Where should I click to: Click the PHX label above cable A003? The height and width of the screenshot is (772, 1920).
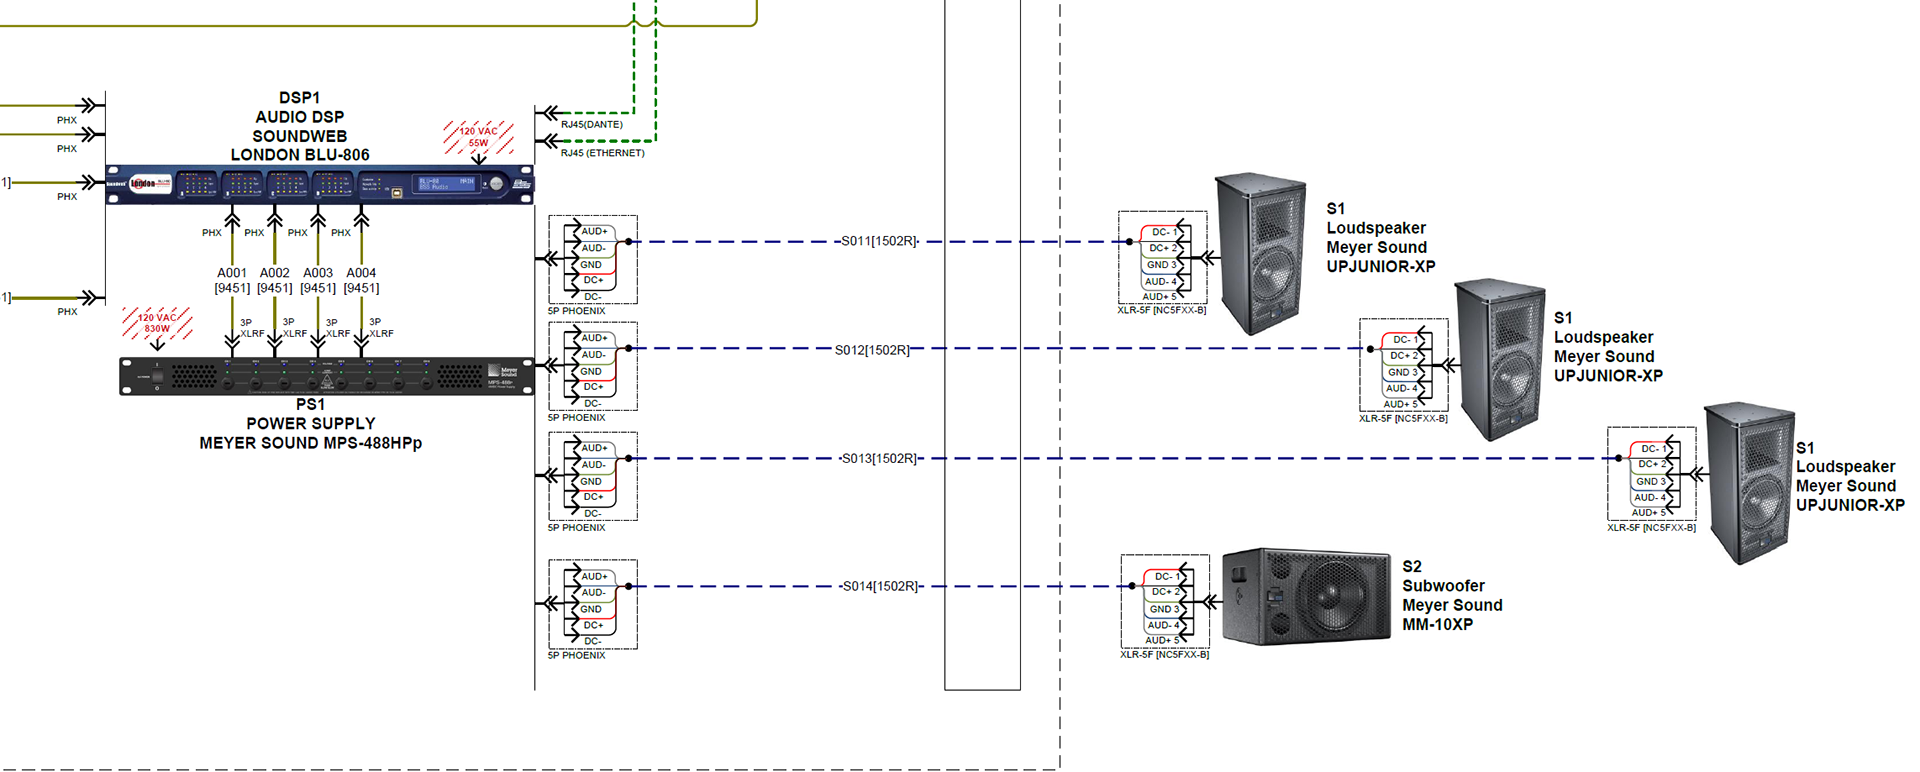tap(298, 233)
